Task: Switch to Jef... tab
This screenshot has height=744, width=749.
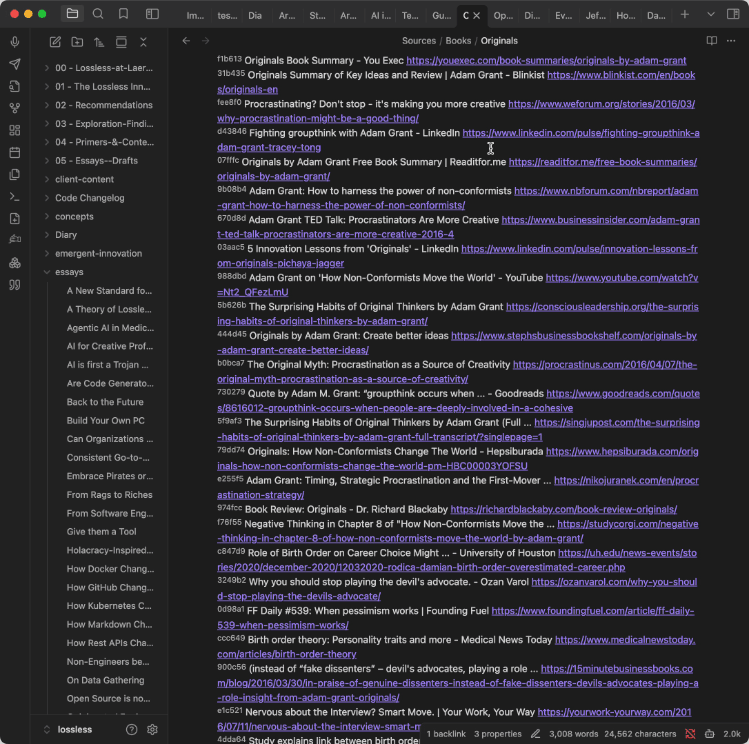Action: tap(595, 15)
